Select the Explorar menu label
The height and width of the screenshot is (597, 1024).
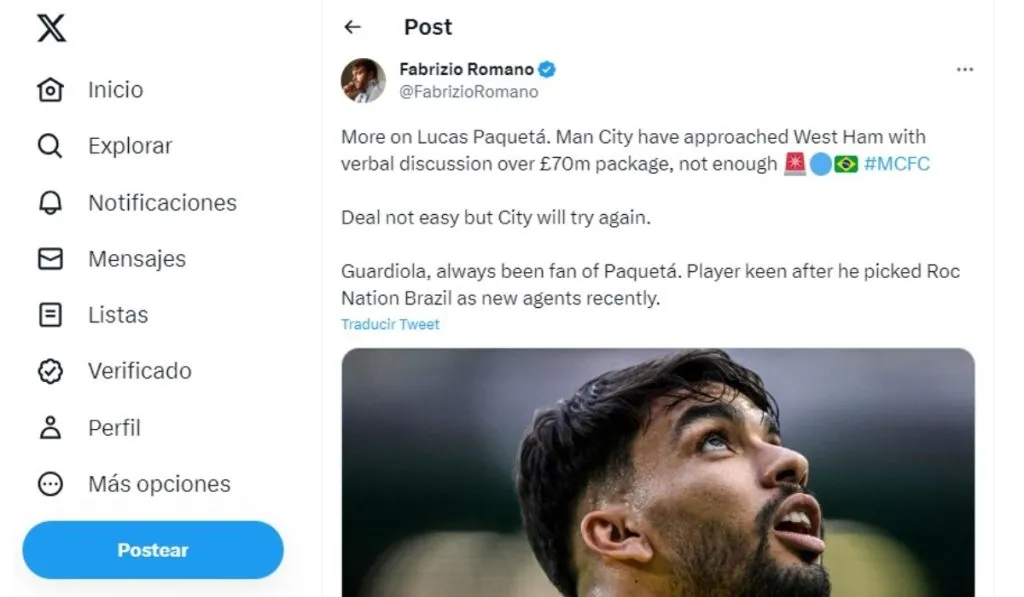coord(130,146)
